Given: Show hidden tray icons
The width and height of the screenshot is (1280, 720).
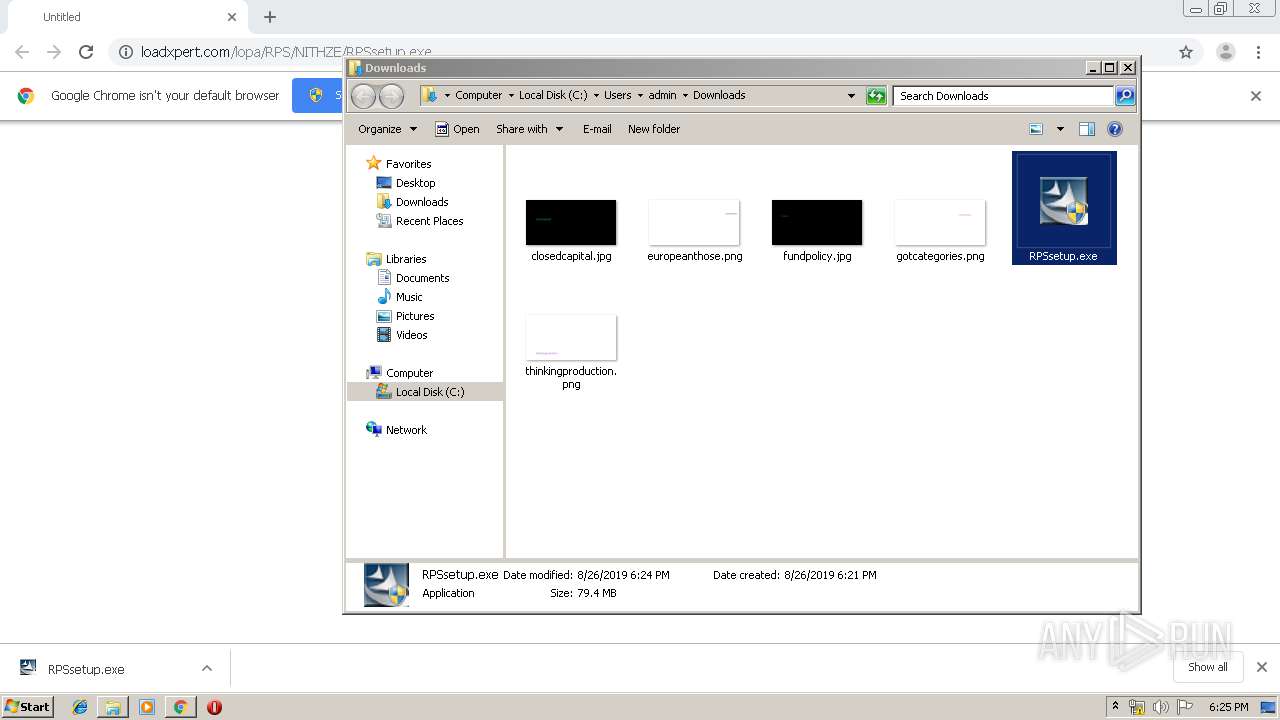Looking at the screenshot, I should tap(1116, 707).
